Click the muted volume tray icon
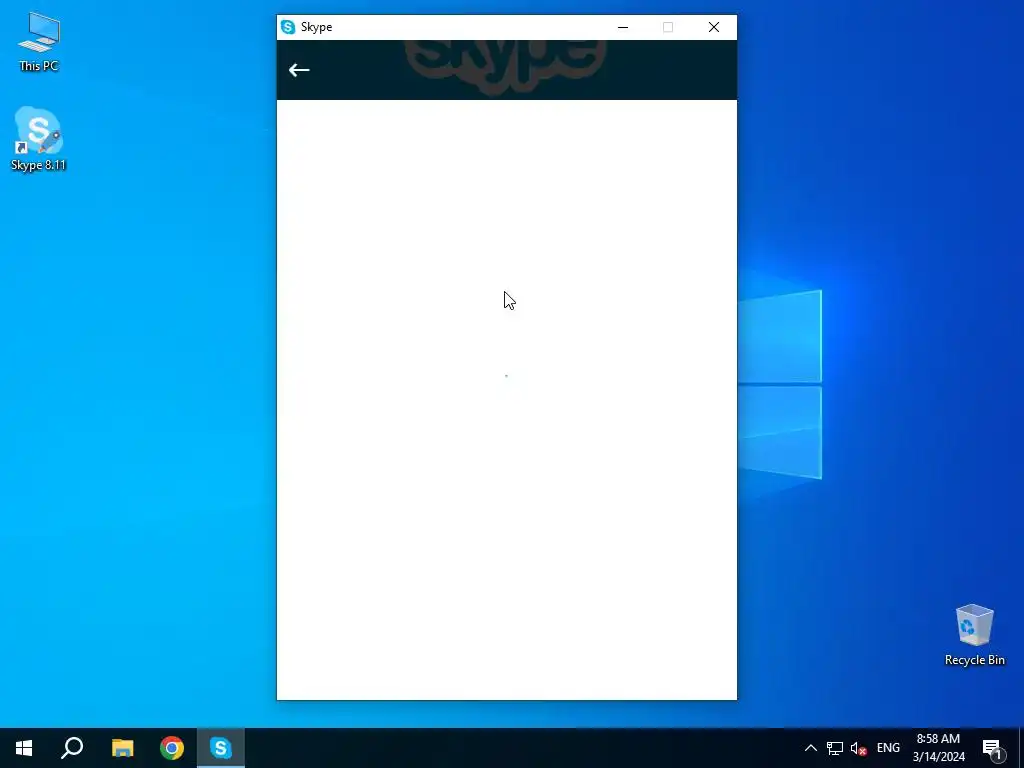Image resolution: width=1024 pixels, height=768 pixels. pos(858,748)
